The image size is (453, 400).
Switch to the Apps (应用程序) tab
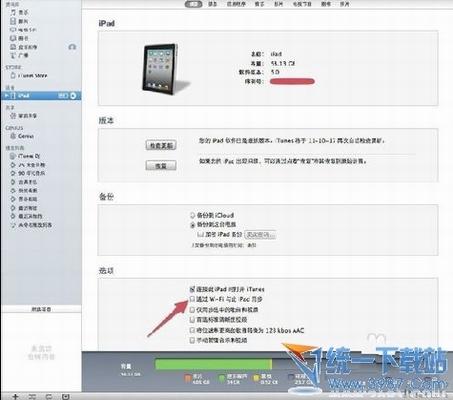tap(236, 4)
